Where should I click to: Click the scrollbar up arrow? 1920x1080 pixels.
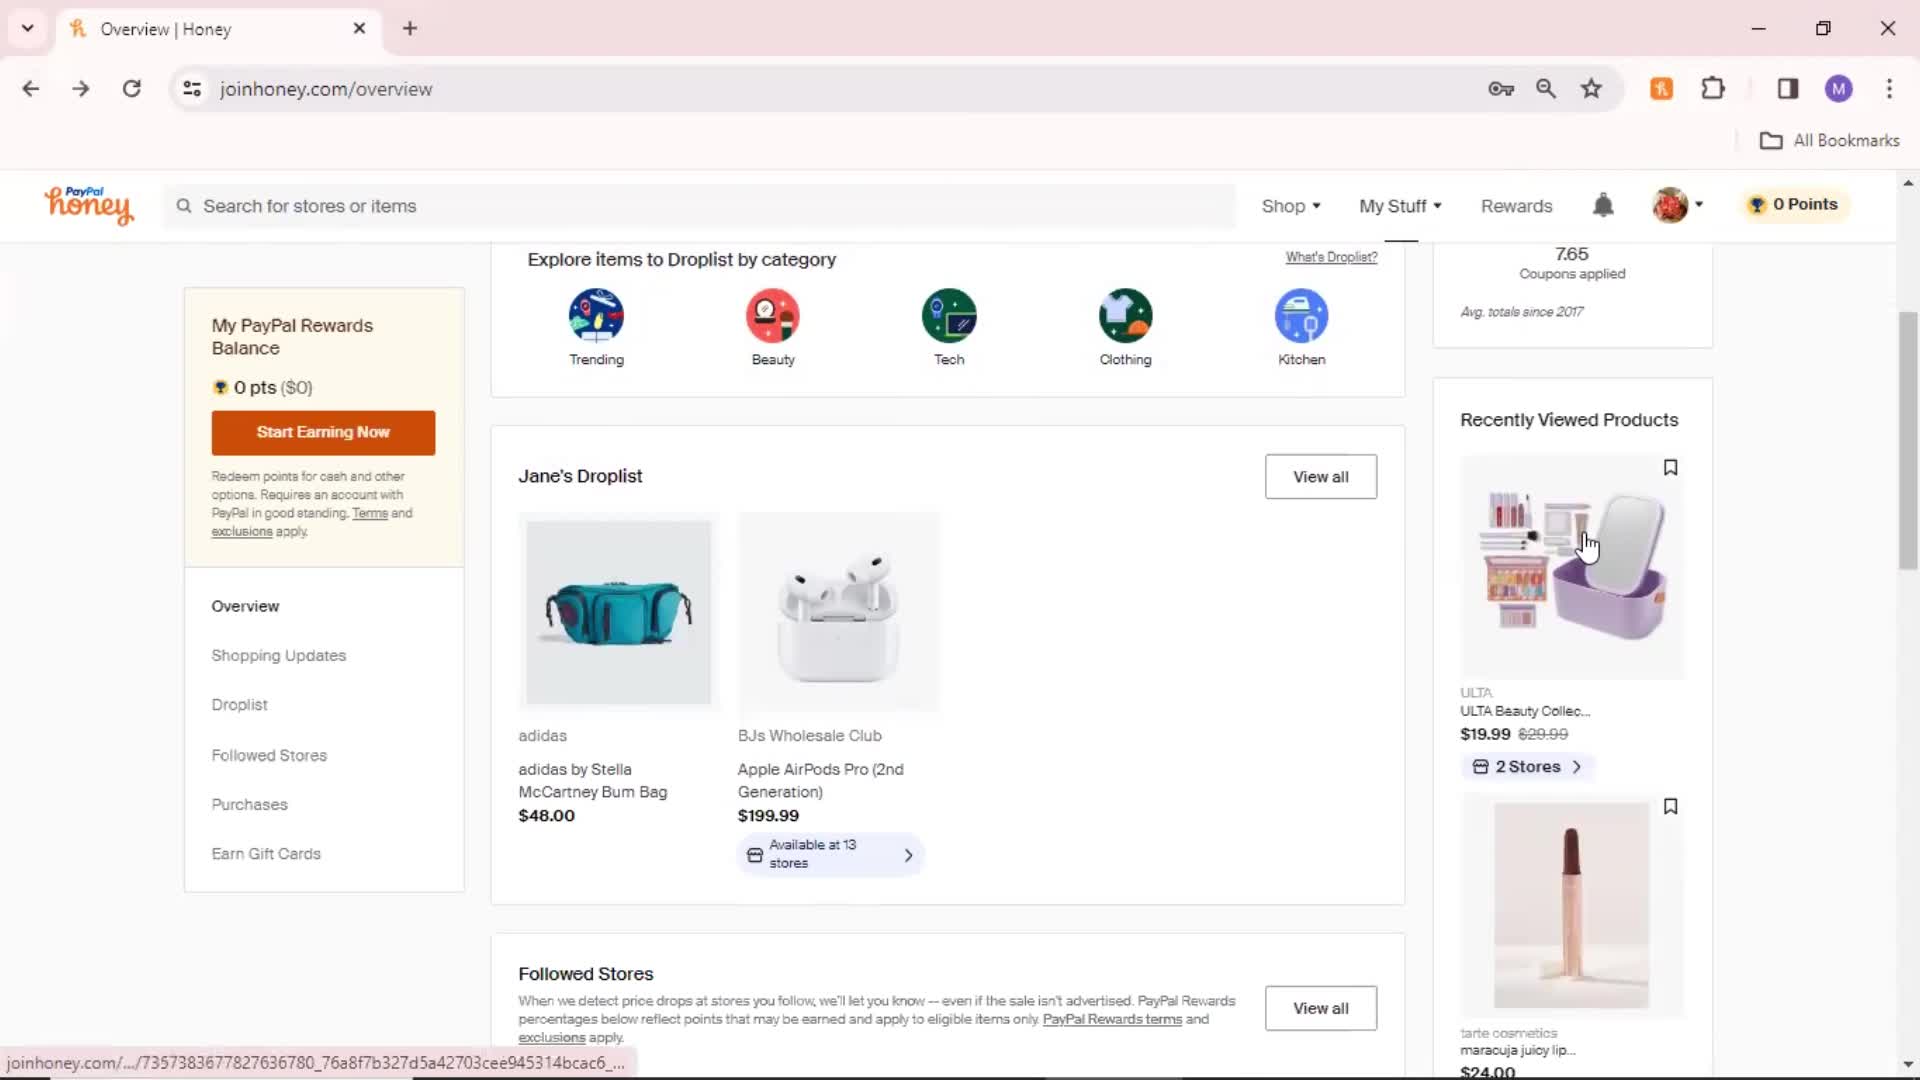[1908, 183]
